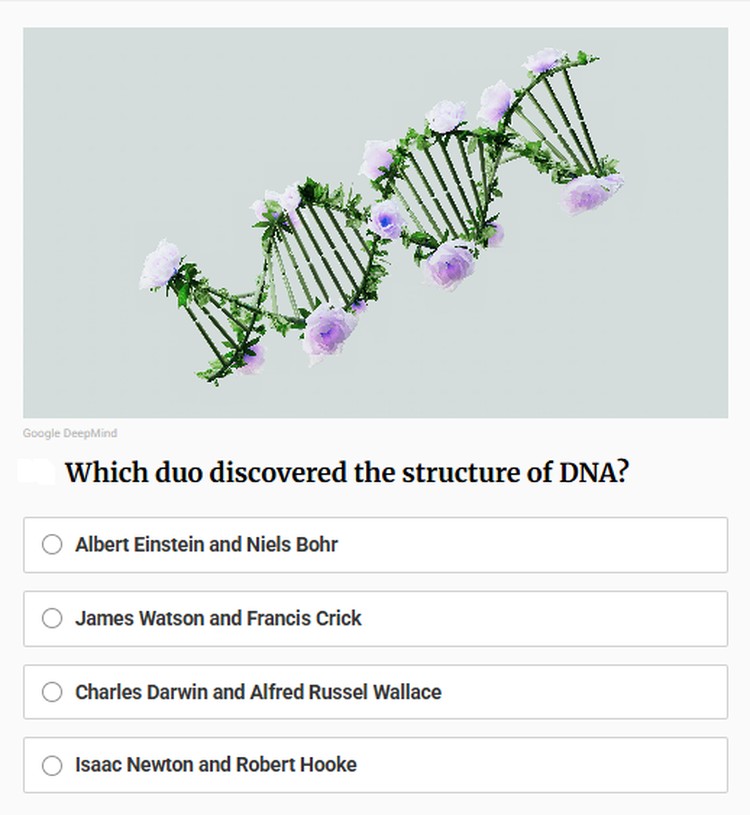
Task: Select the Albert Einstein and Niels Bohr radio button
Action: click(x=52, y=545)
